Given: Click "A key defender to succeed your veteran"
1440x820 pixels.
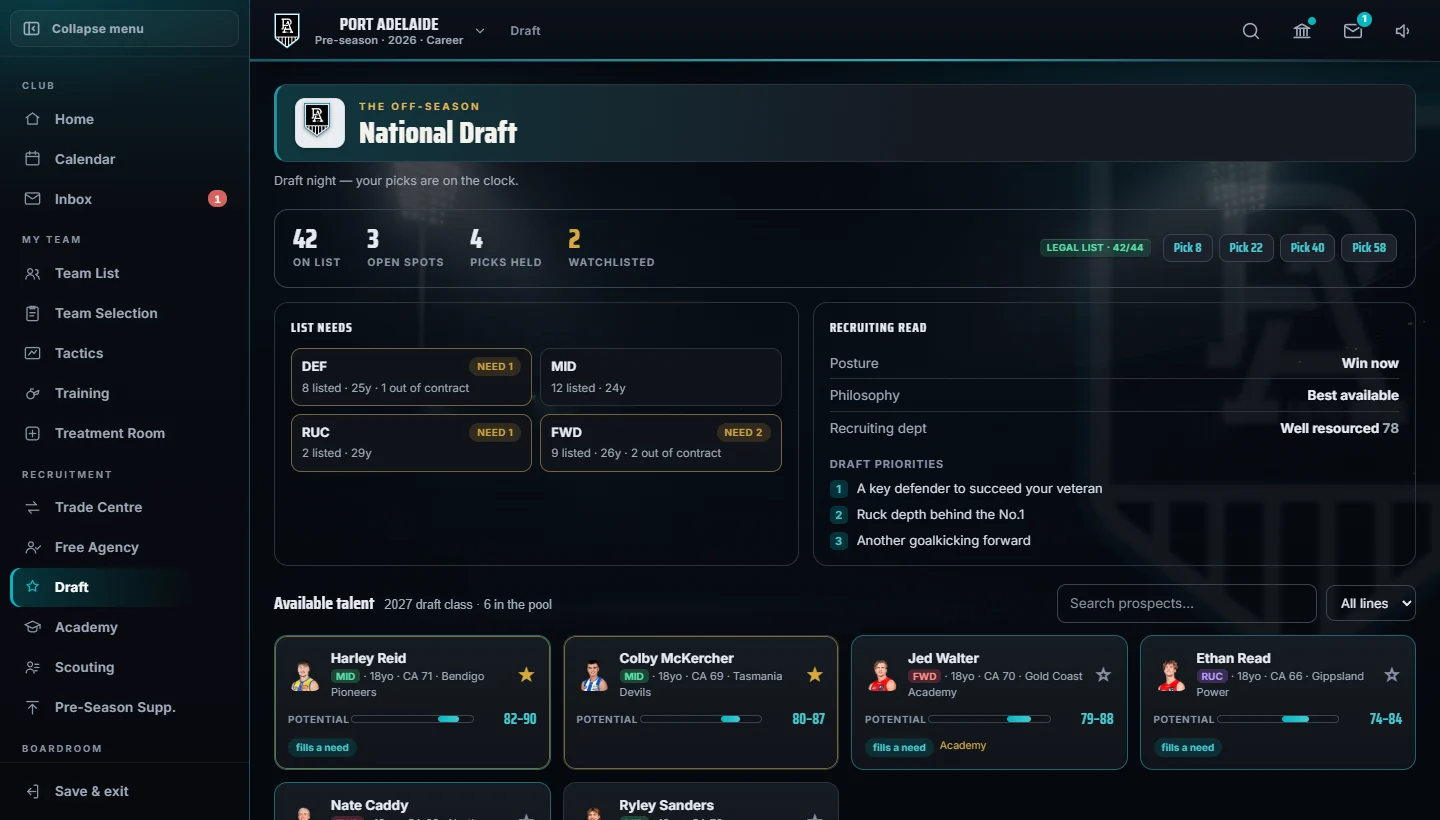Looking at the screenshot, I should (x=979, y=489).
